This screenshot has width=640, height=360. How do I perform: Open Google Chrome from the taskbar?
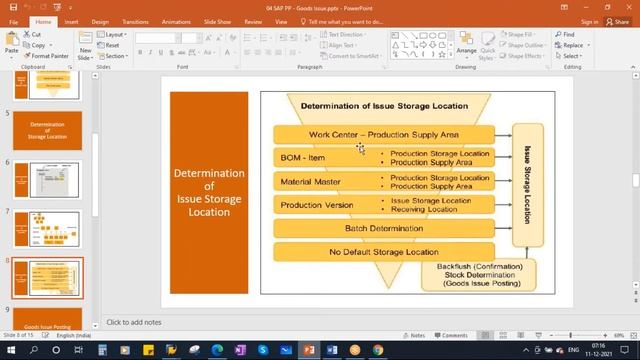coord(378,350)
